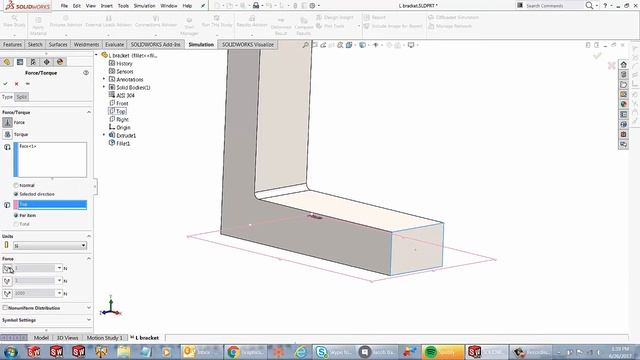Open the DisplayManager tab icon
This screenshot has width=640, height=360.
click(x=60, y=62)
